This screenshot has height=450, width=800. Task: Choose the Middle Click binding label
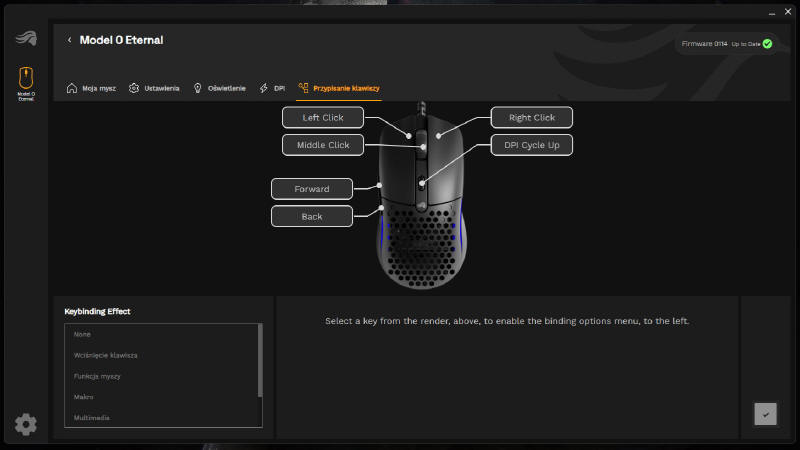click(x=322, y=145)
